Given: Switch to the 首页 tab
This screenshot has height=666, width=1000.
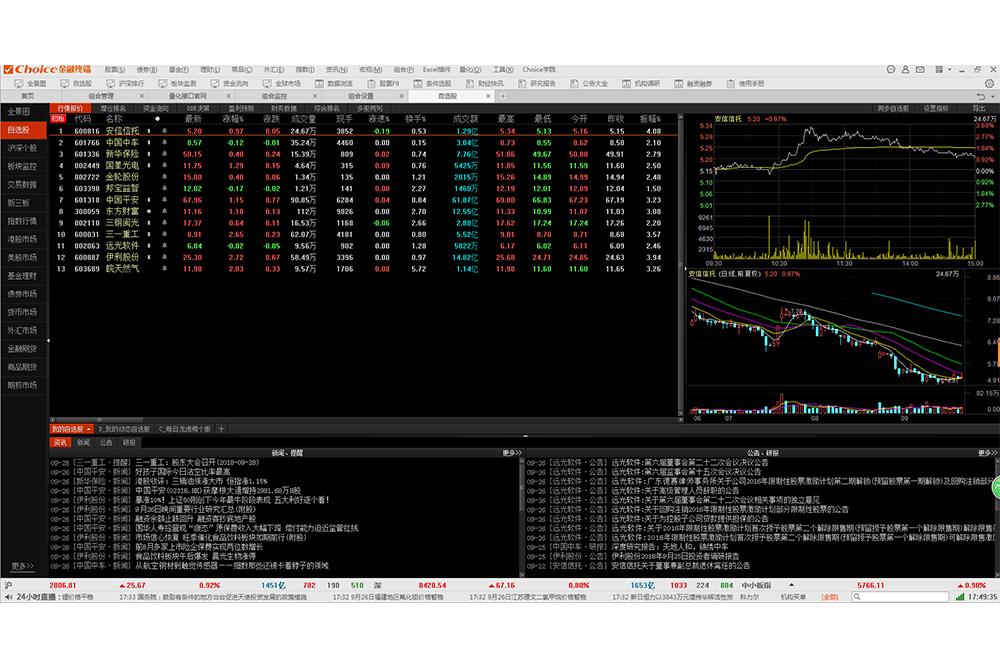Looking at the screenshot, I should [27, 96].
